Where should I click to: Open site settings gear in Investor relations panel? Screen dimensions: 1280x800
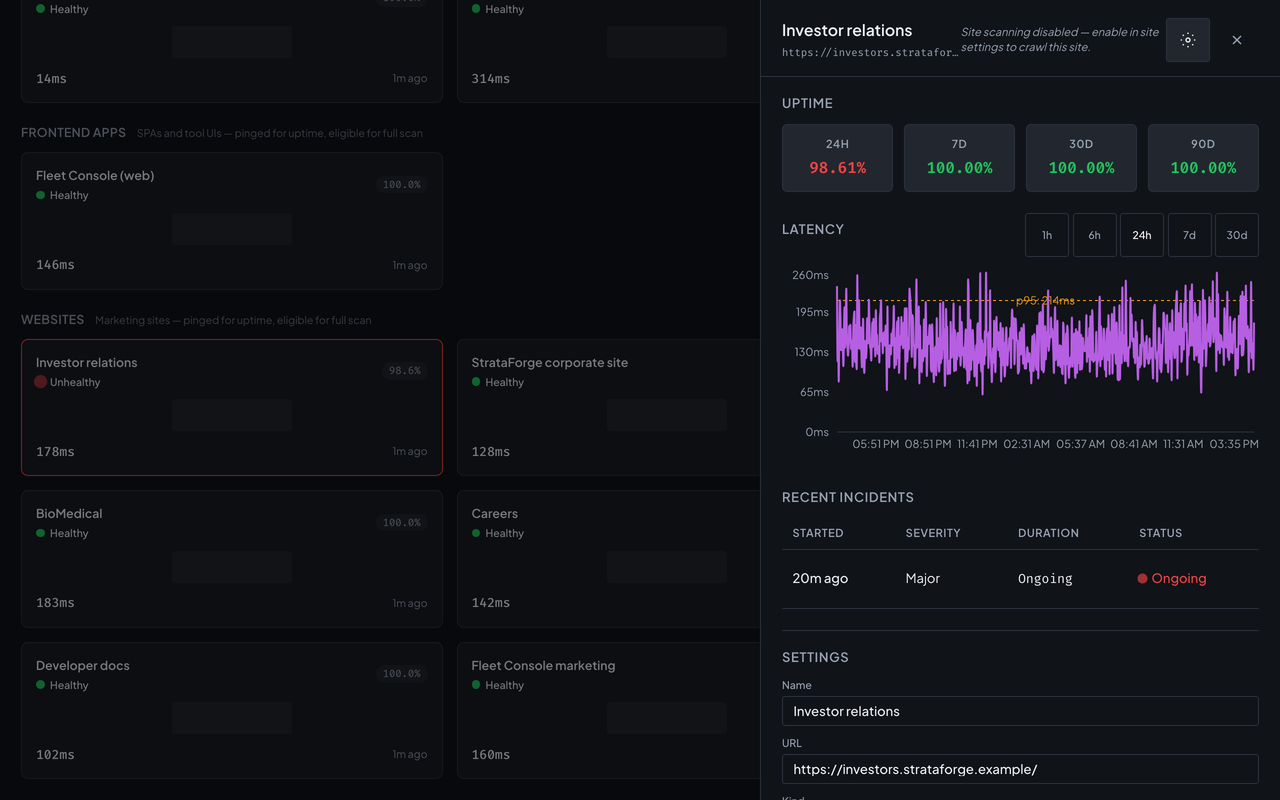coord(1188,40)
